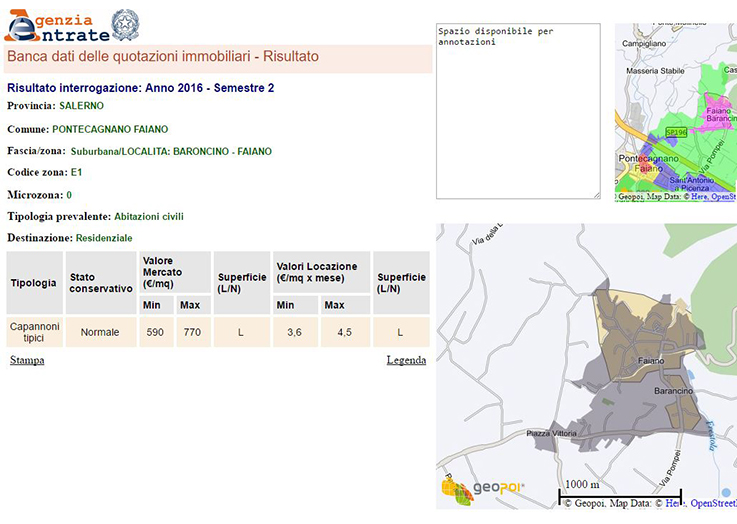Click the Abitazioni civili value
This screenshot has width=737, height=524.
pos(149,217)
